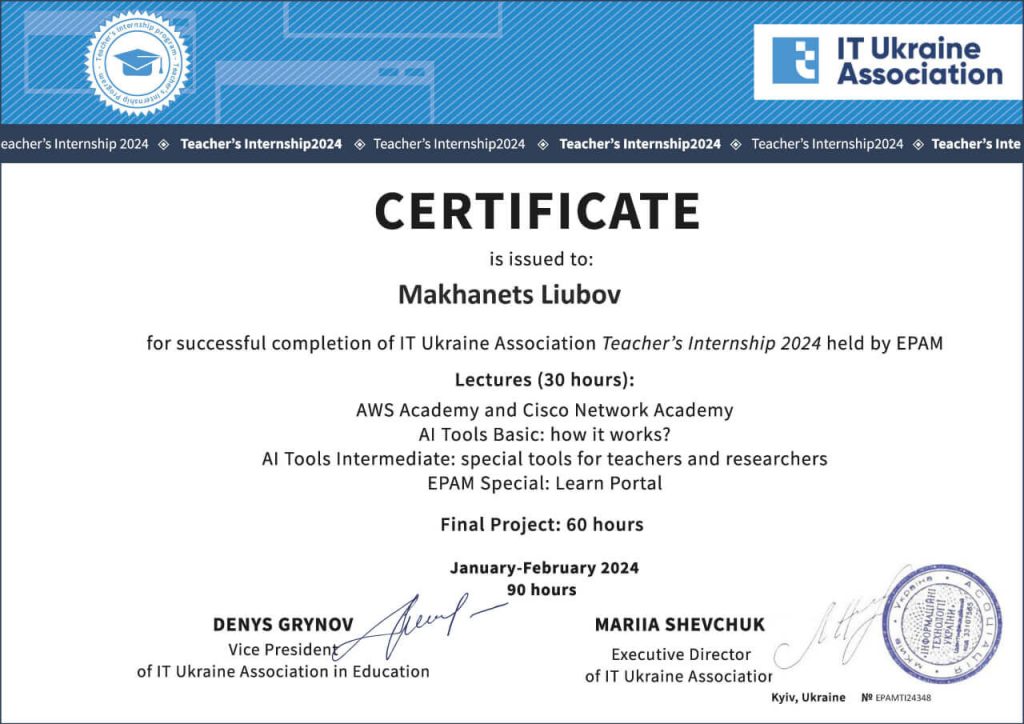Click the line below "Executive Director"

(x=679, y=676)
